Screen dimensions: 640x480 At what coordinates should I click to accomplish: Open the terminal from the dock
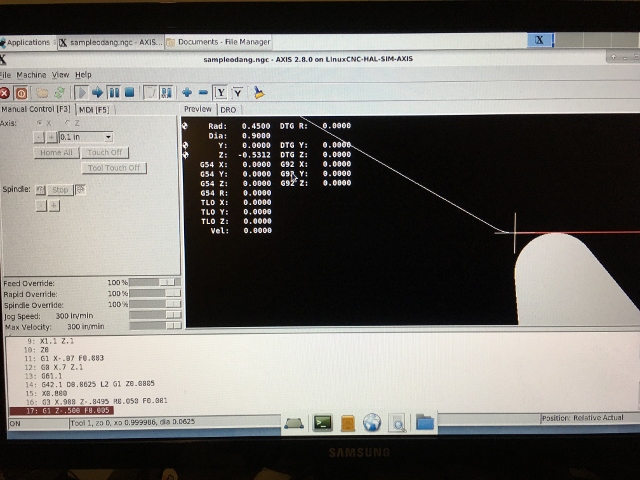tap(322, 423)
